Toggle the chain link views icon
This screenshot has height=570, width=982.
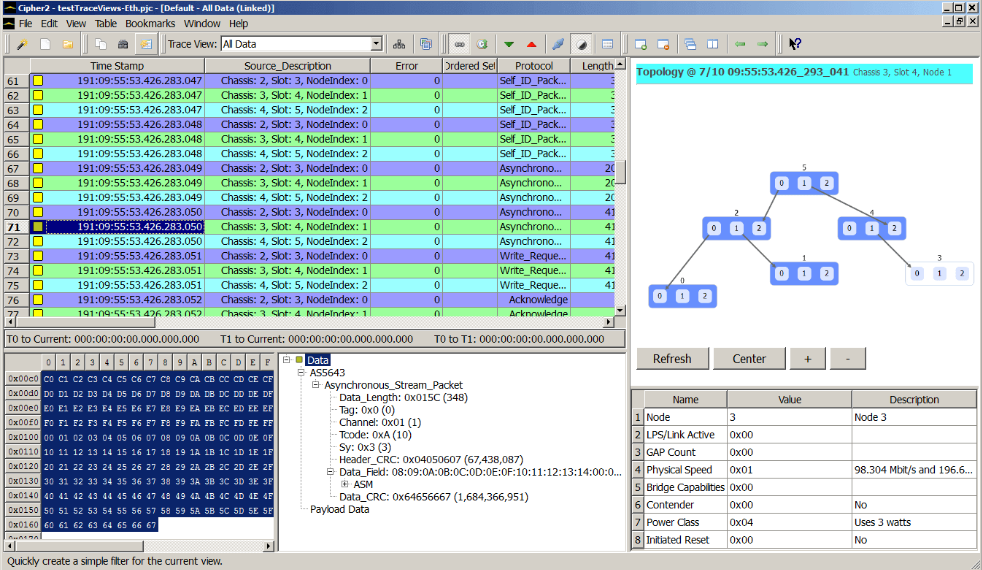pos(460,44)
